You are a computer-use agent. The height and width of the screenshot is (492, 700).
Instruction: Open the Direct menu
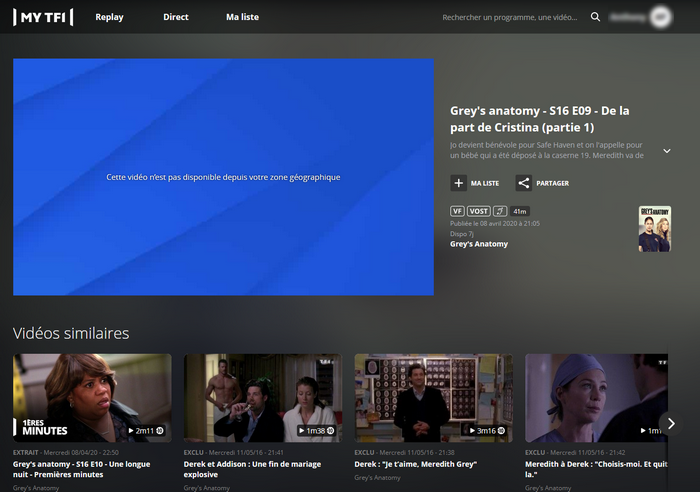click(x=176, y=17)
